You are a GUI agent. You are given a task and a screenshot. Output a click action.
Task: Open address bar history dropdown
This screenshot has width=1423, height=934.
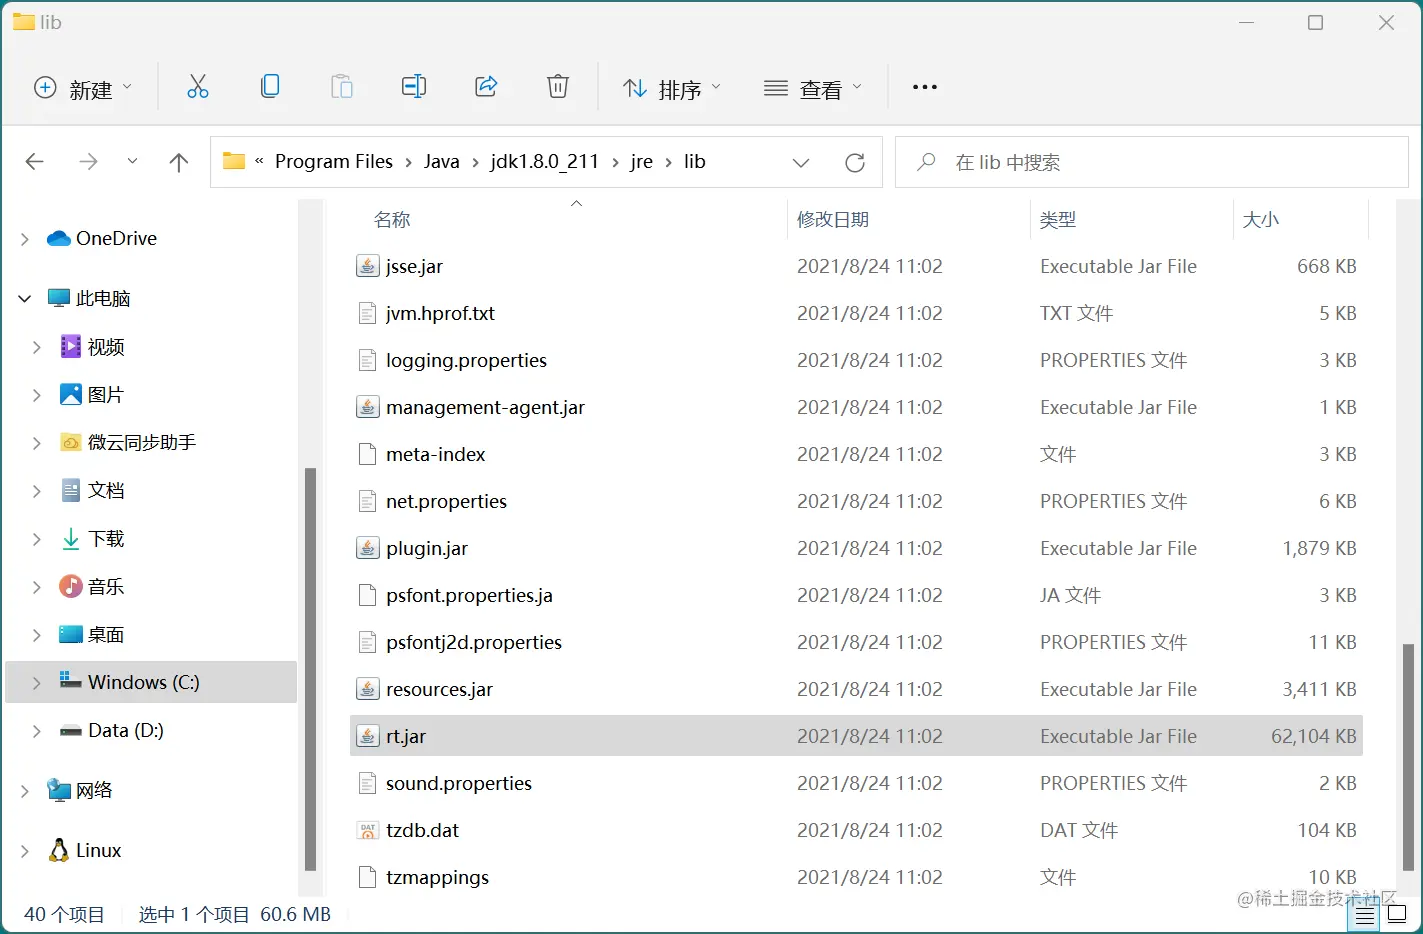(801, 162)
